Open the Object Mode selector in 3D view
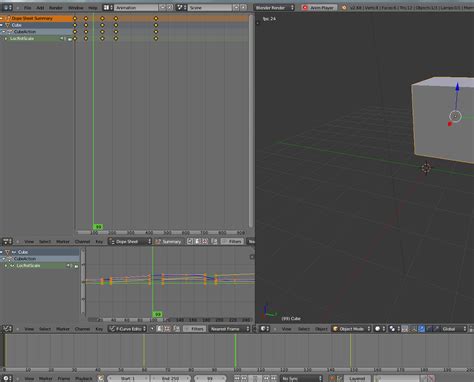 (351, 329)
